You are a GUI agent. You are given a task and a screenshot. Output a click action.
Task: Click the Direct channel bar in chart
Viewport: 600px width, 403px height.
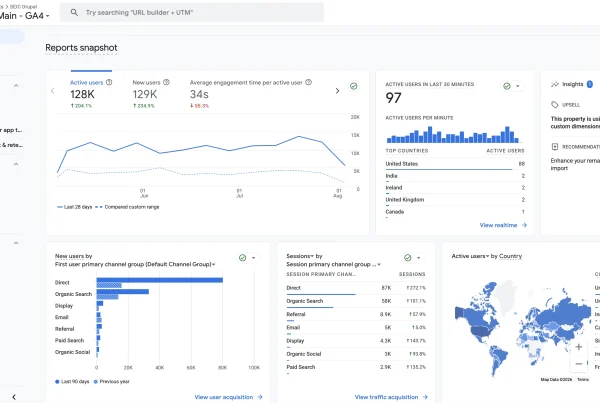click(160, 280)
